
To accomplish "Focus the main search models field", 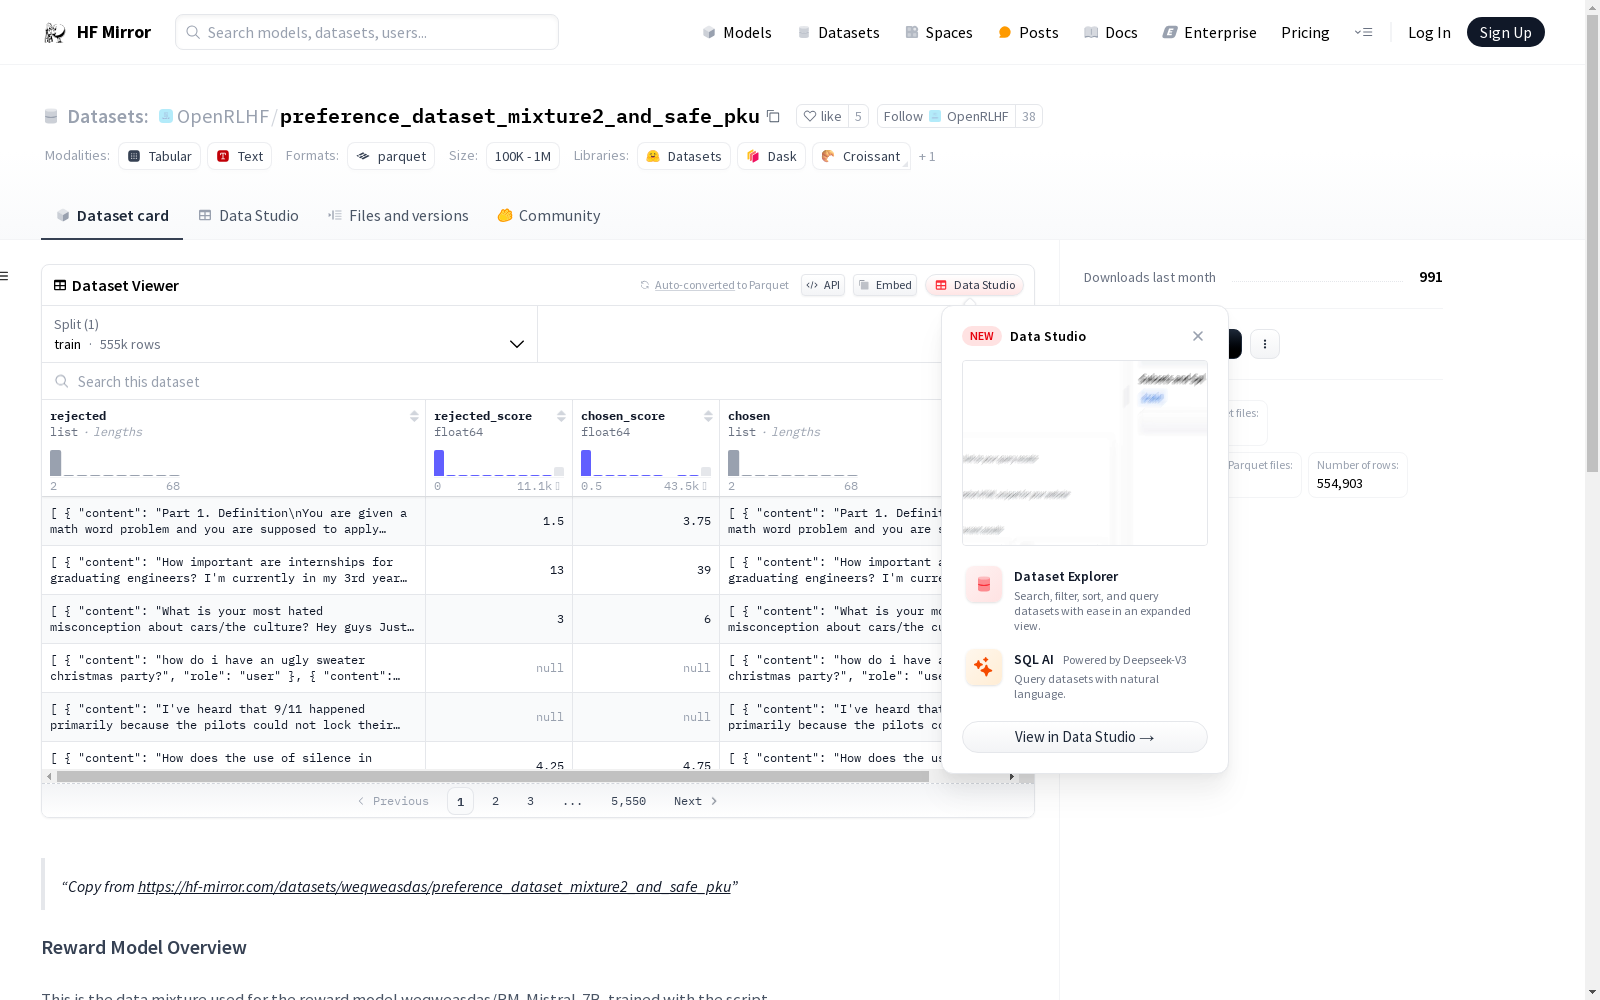I will [x=367, y=32].
